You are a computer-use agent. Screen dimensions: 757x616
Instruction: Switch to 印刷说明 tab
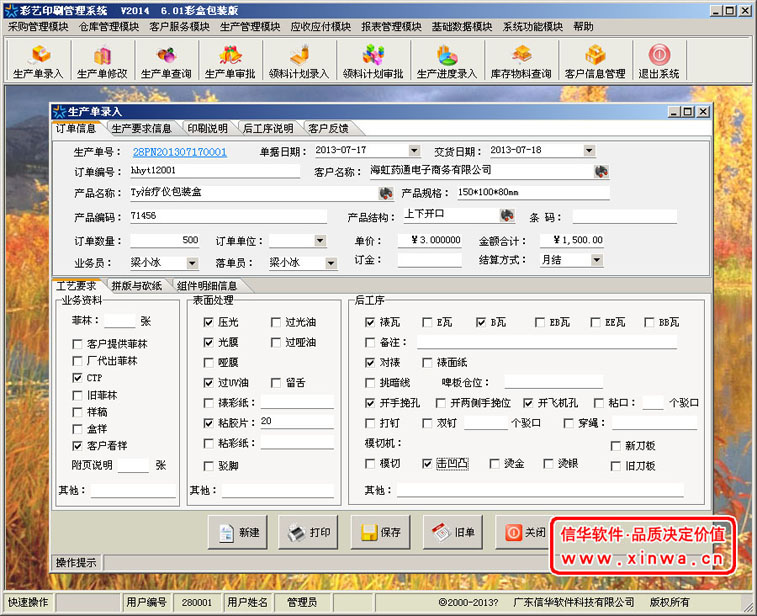click(x=208, y=128)
